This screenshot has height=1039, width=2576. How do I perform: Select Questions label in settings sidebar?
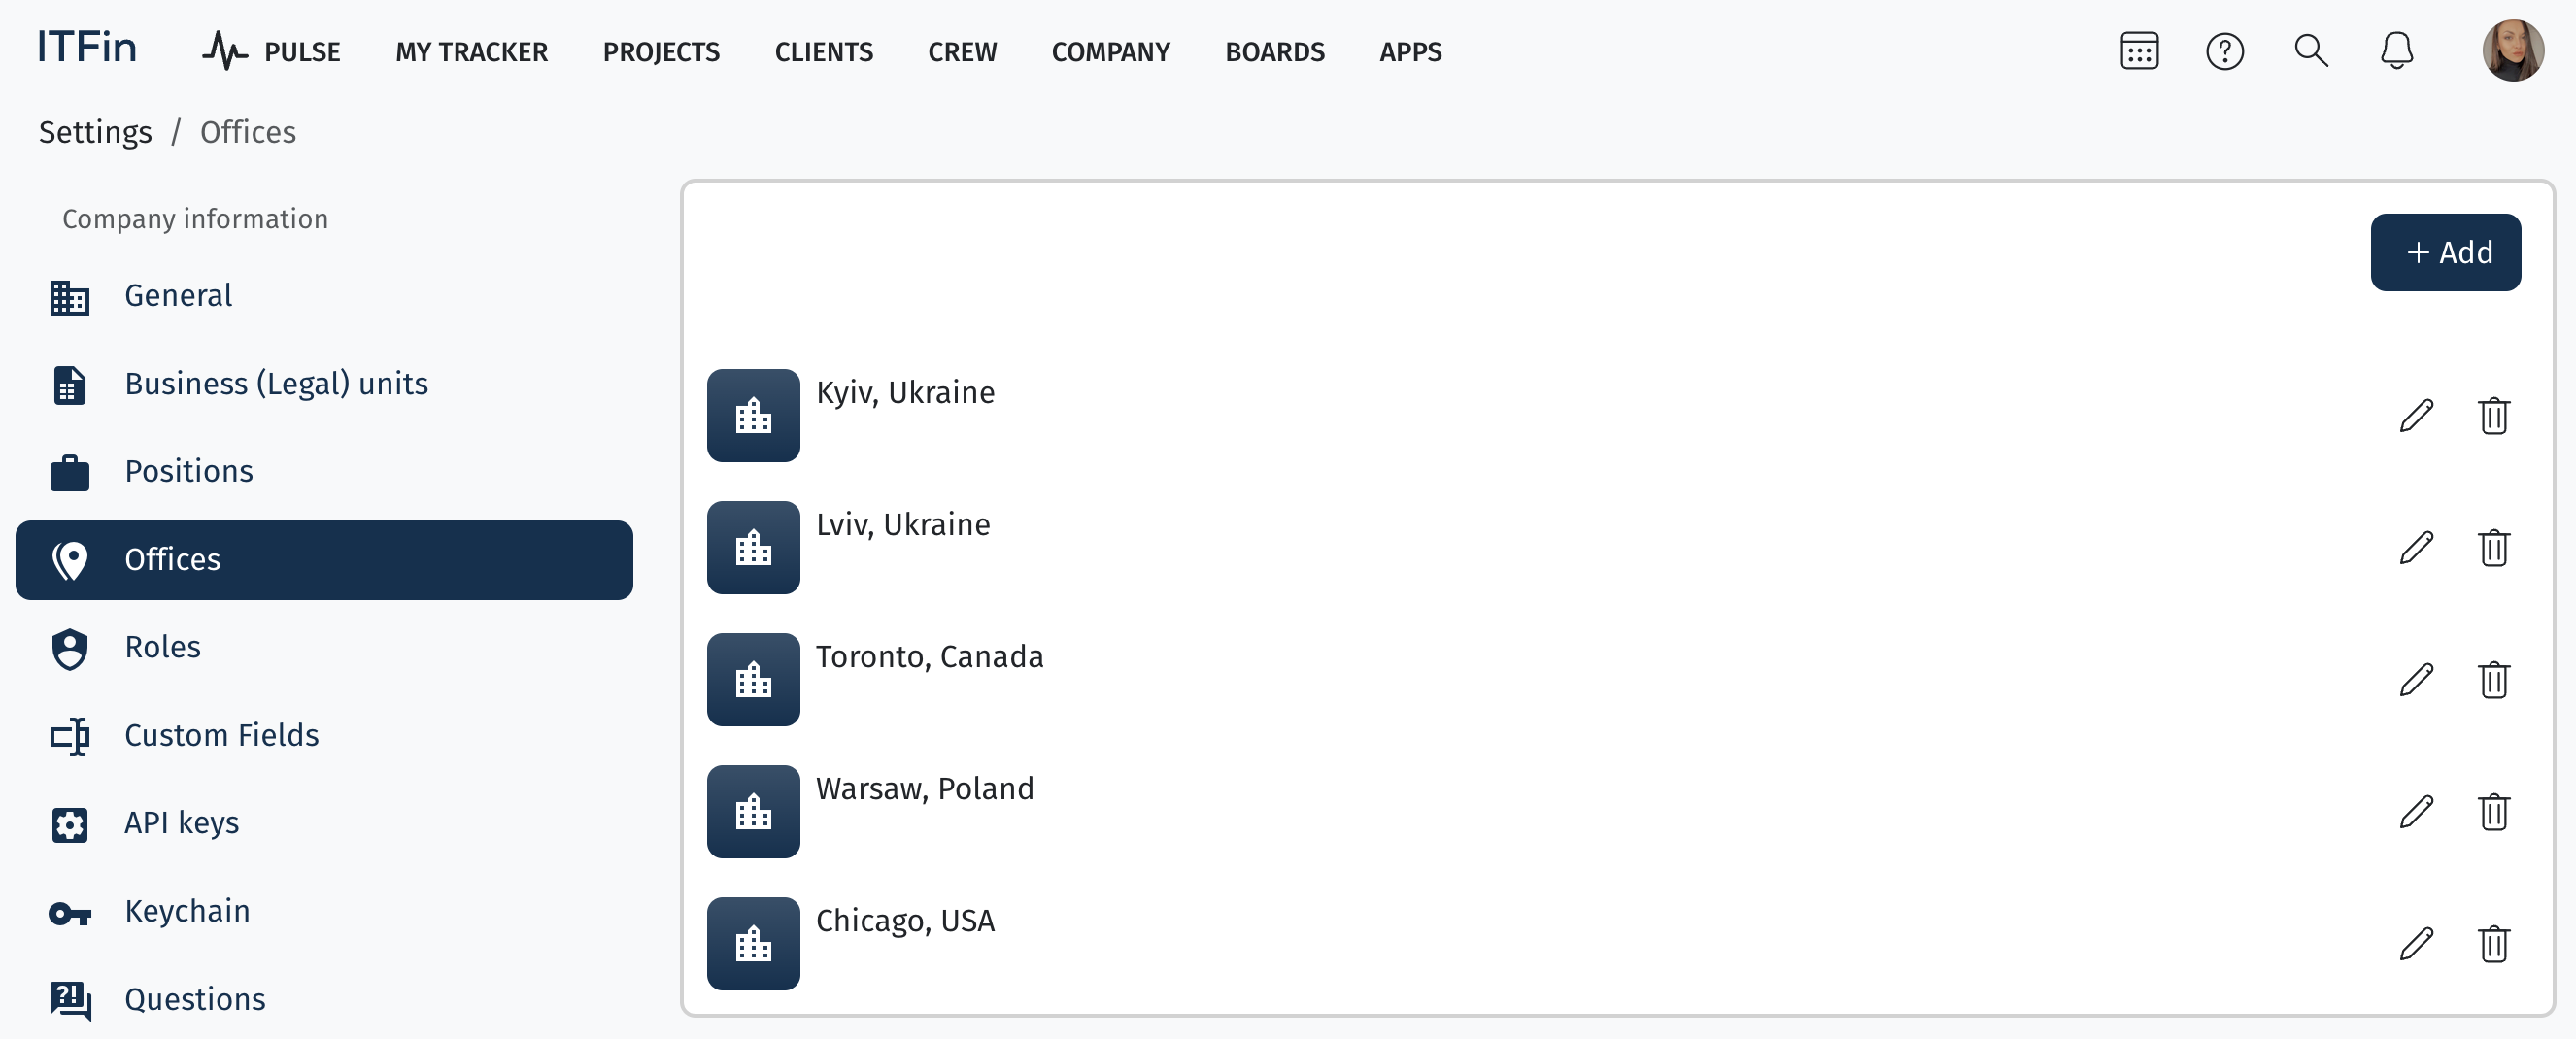point(195,999)
